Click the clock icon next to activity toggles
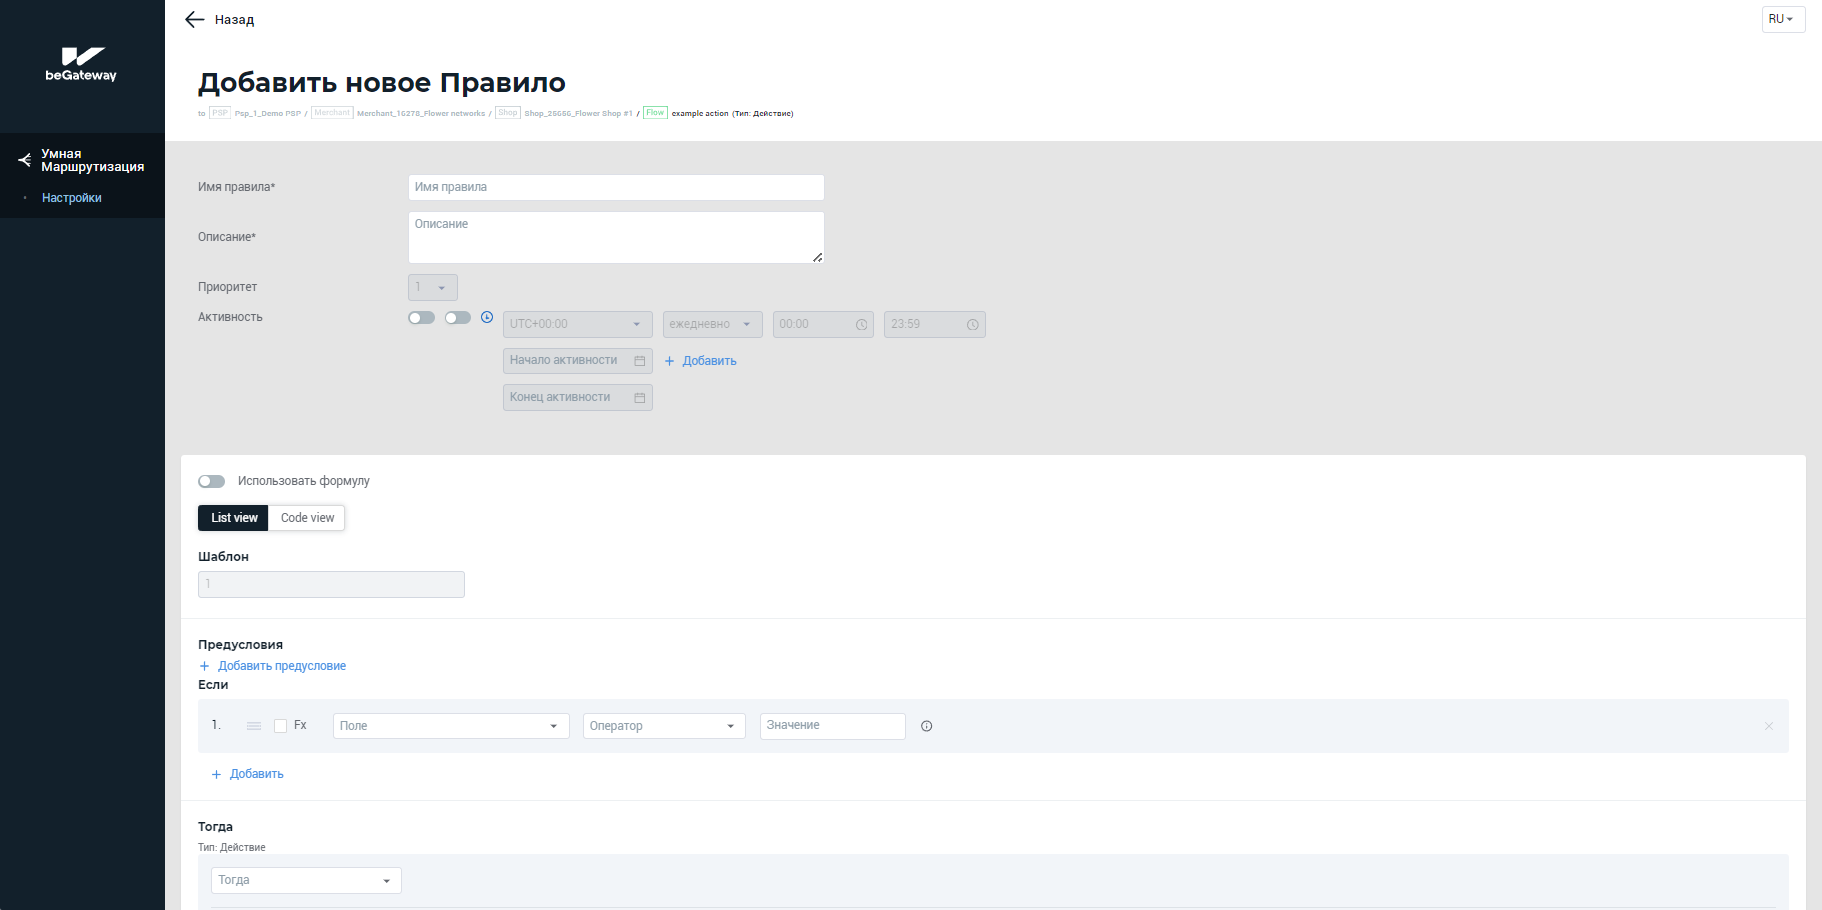The height and width of the screenshot is (910, 1822). click(487, 317)
